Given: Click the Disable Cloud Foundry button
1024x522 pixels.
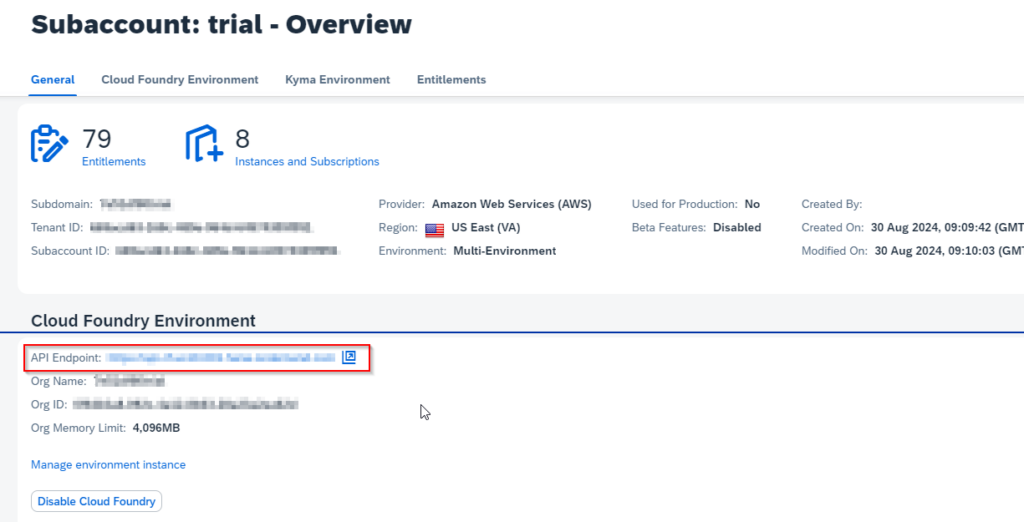Looking at the screenshot, I should [x=97, y=501].
